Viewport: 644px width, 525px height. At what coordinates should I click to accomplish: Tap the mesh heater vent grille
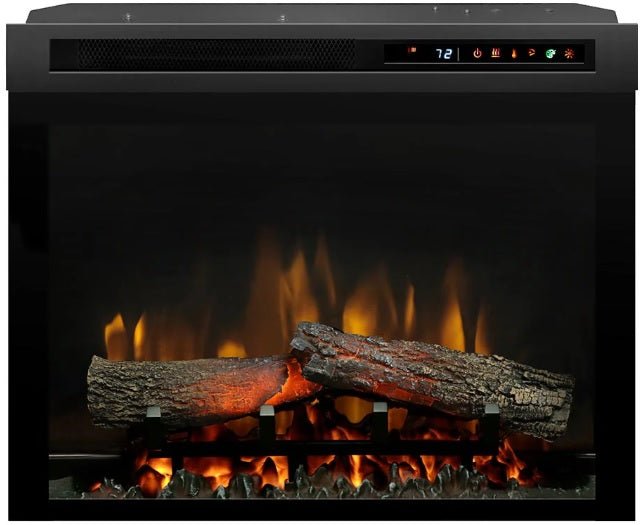coord(217,54)
